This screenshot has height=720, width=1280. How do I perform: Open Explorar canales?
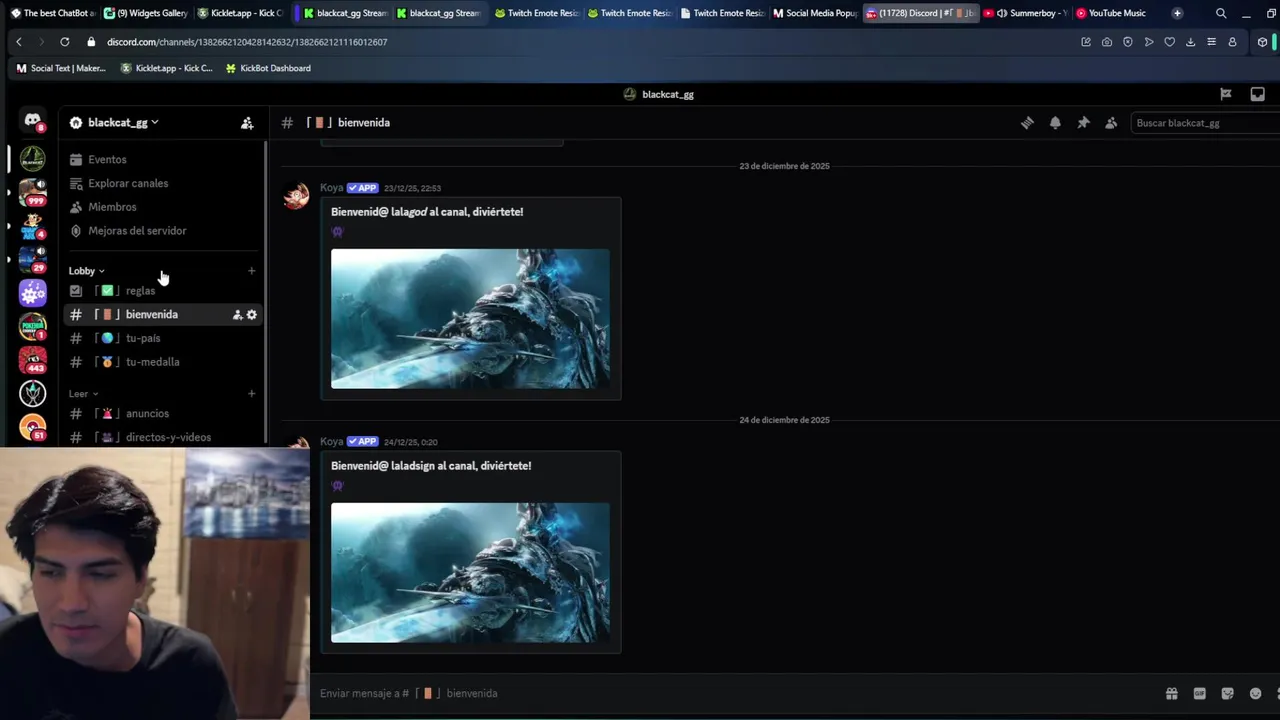pos(163,184)
